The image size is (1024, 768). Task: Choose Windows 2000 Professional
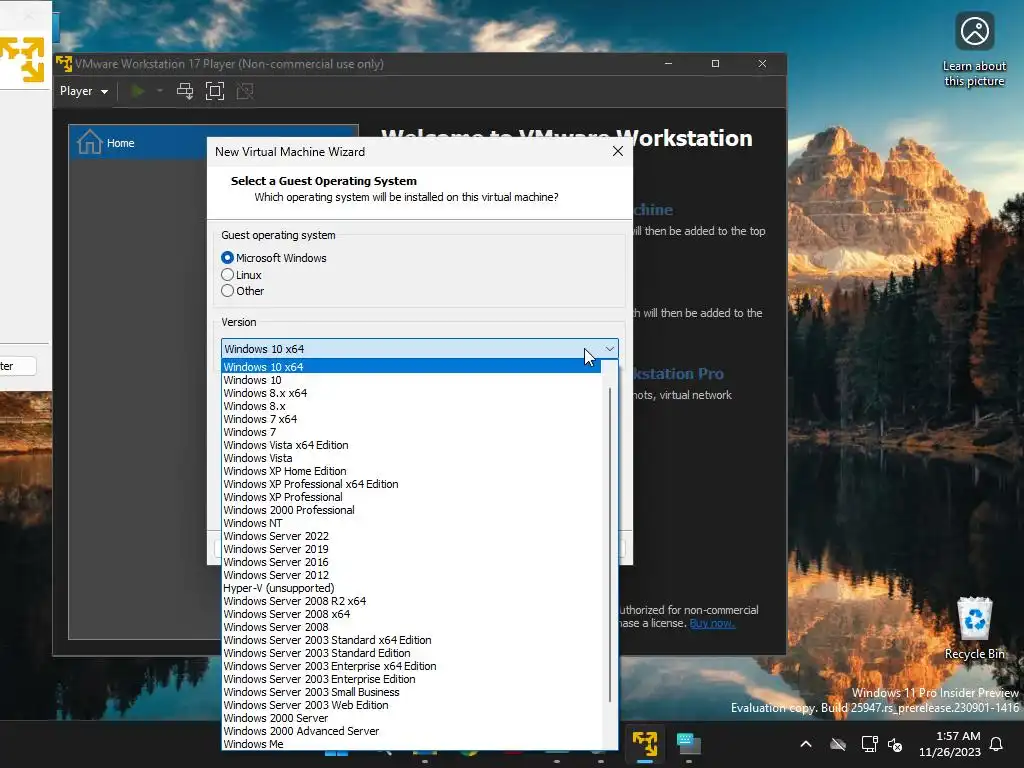[x=411, y=510]
